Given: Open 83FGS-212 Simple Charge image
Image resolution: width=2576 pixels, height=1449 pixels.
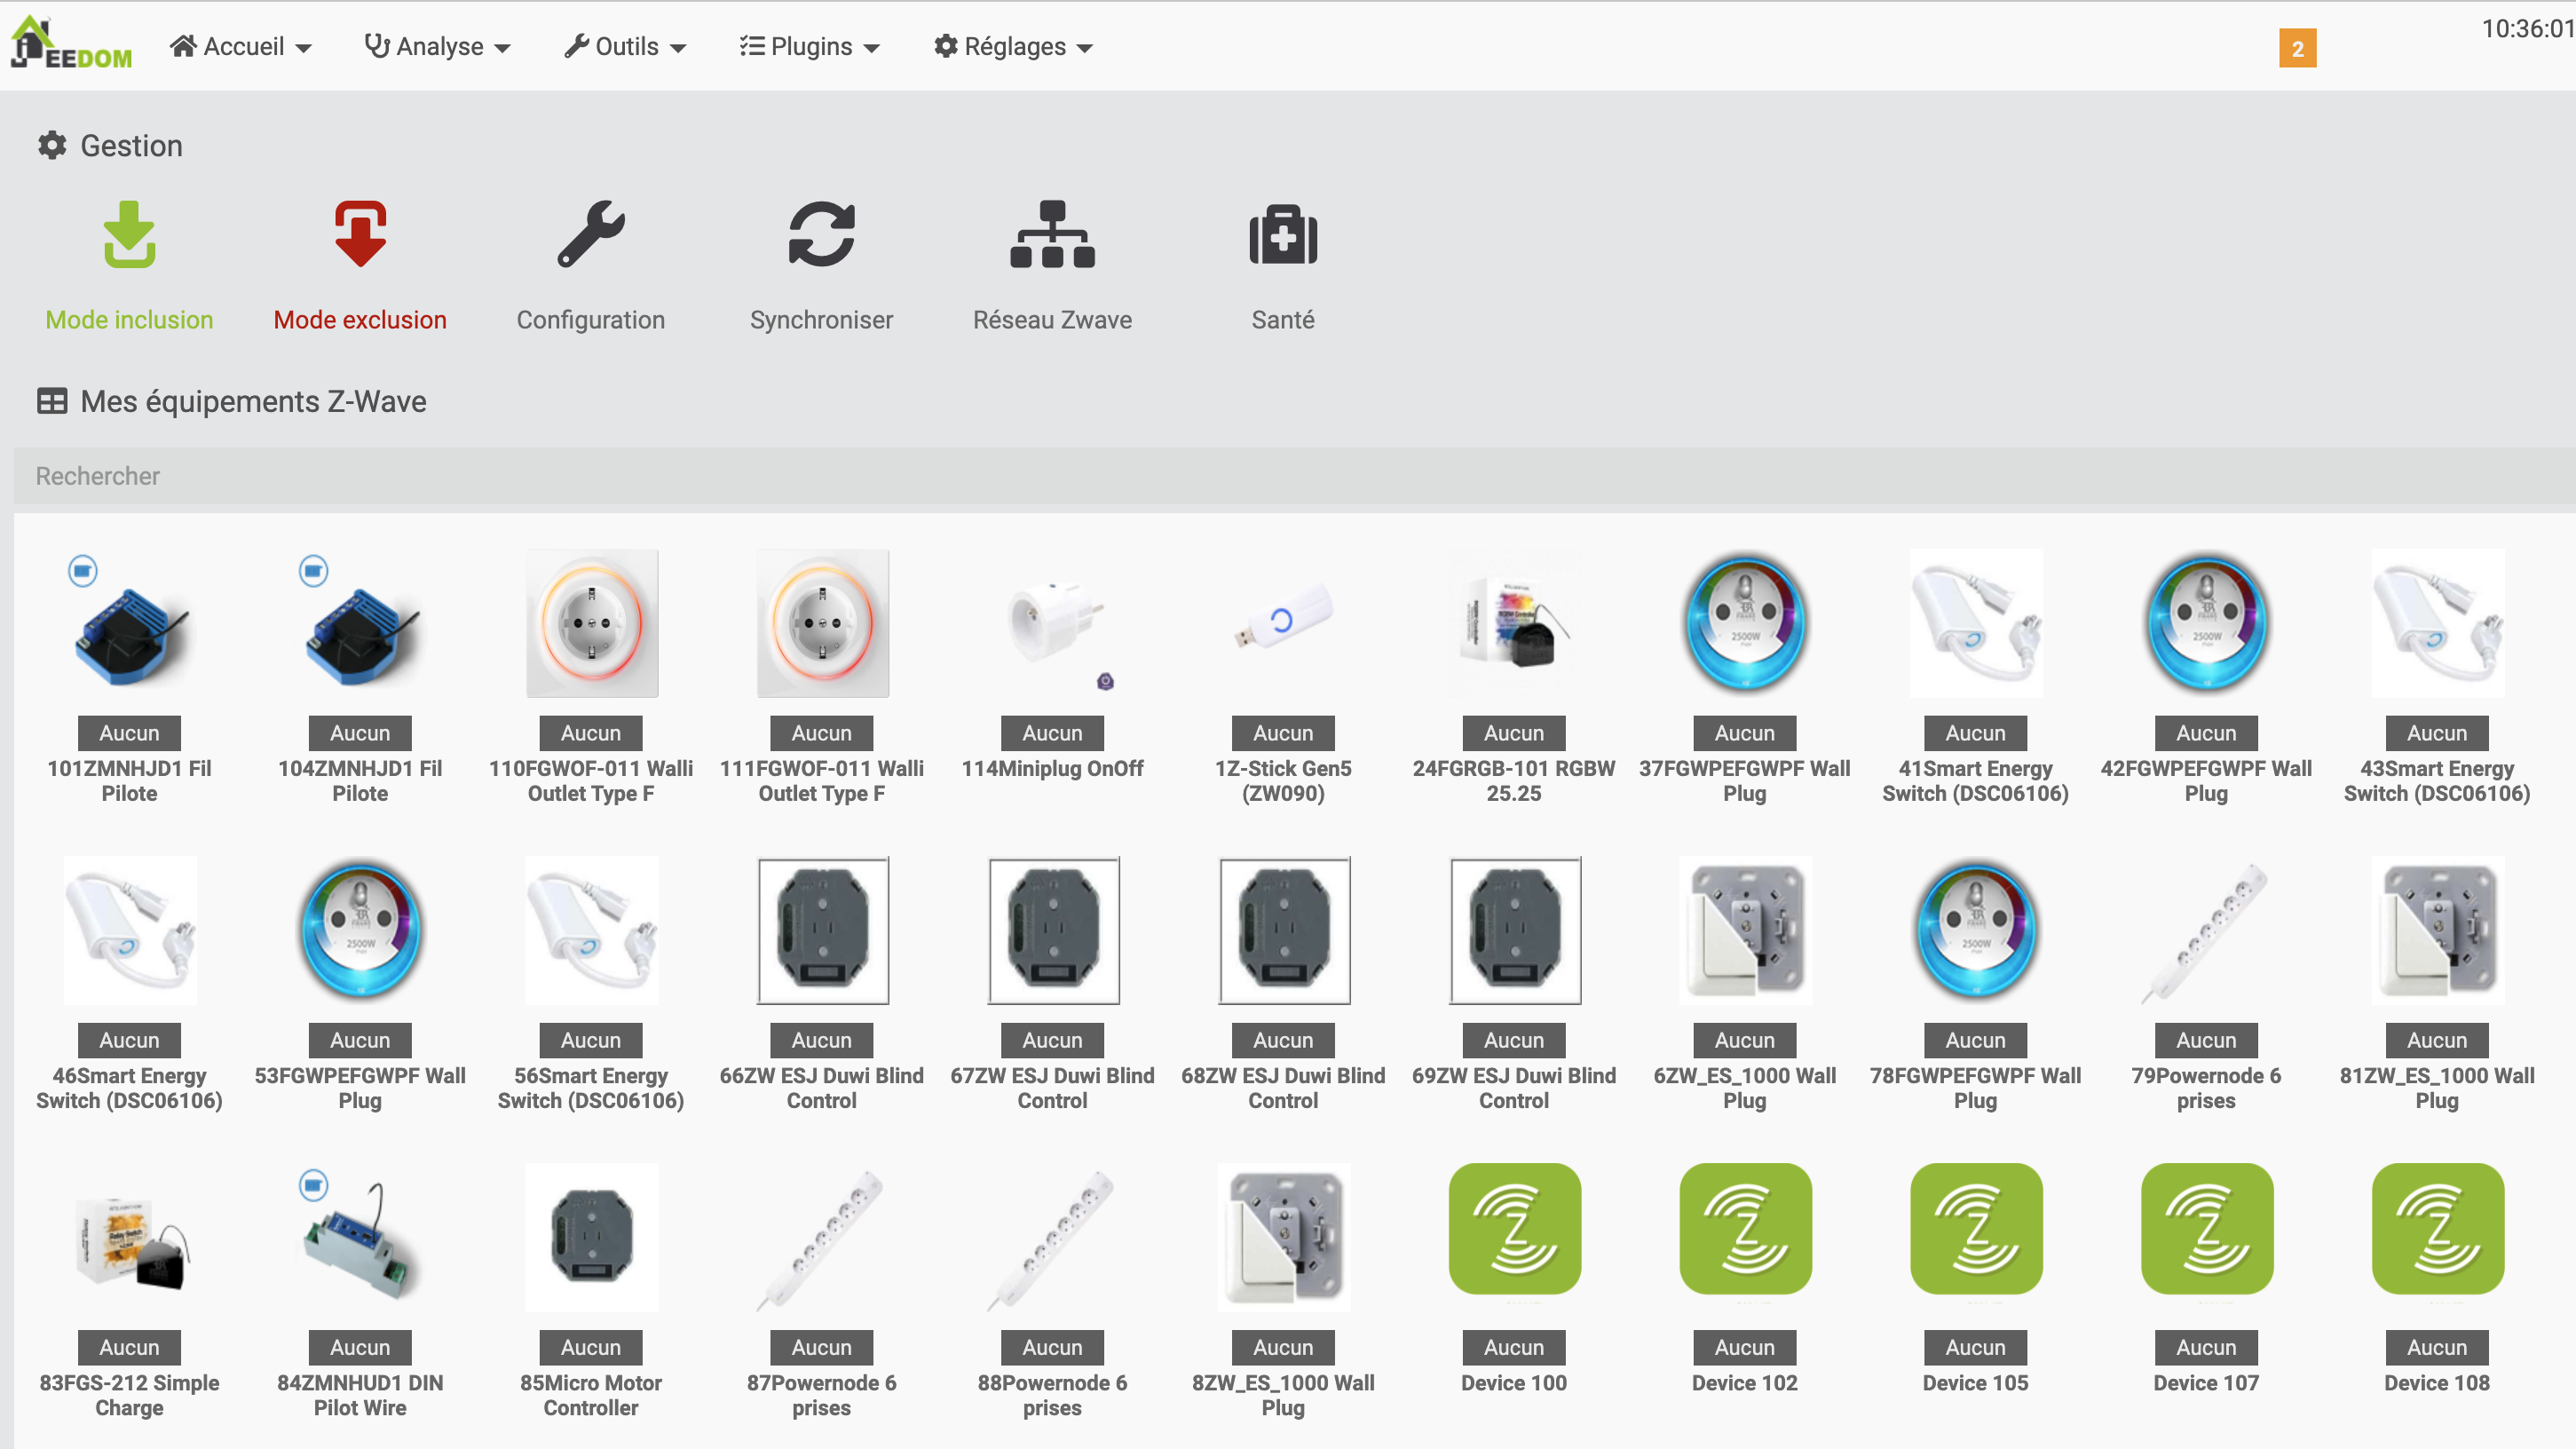Looking at the screenshot, I should coord(130,1238).
